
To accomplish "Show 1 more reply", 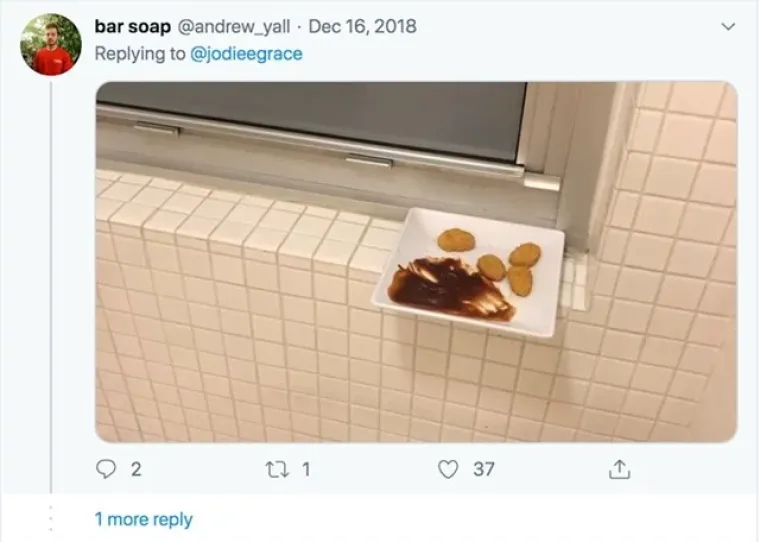I will 144,519.
